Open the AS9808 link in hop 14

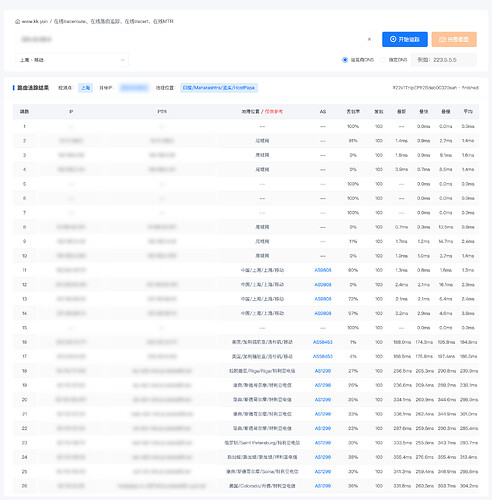tap(323, 313)
